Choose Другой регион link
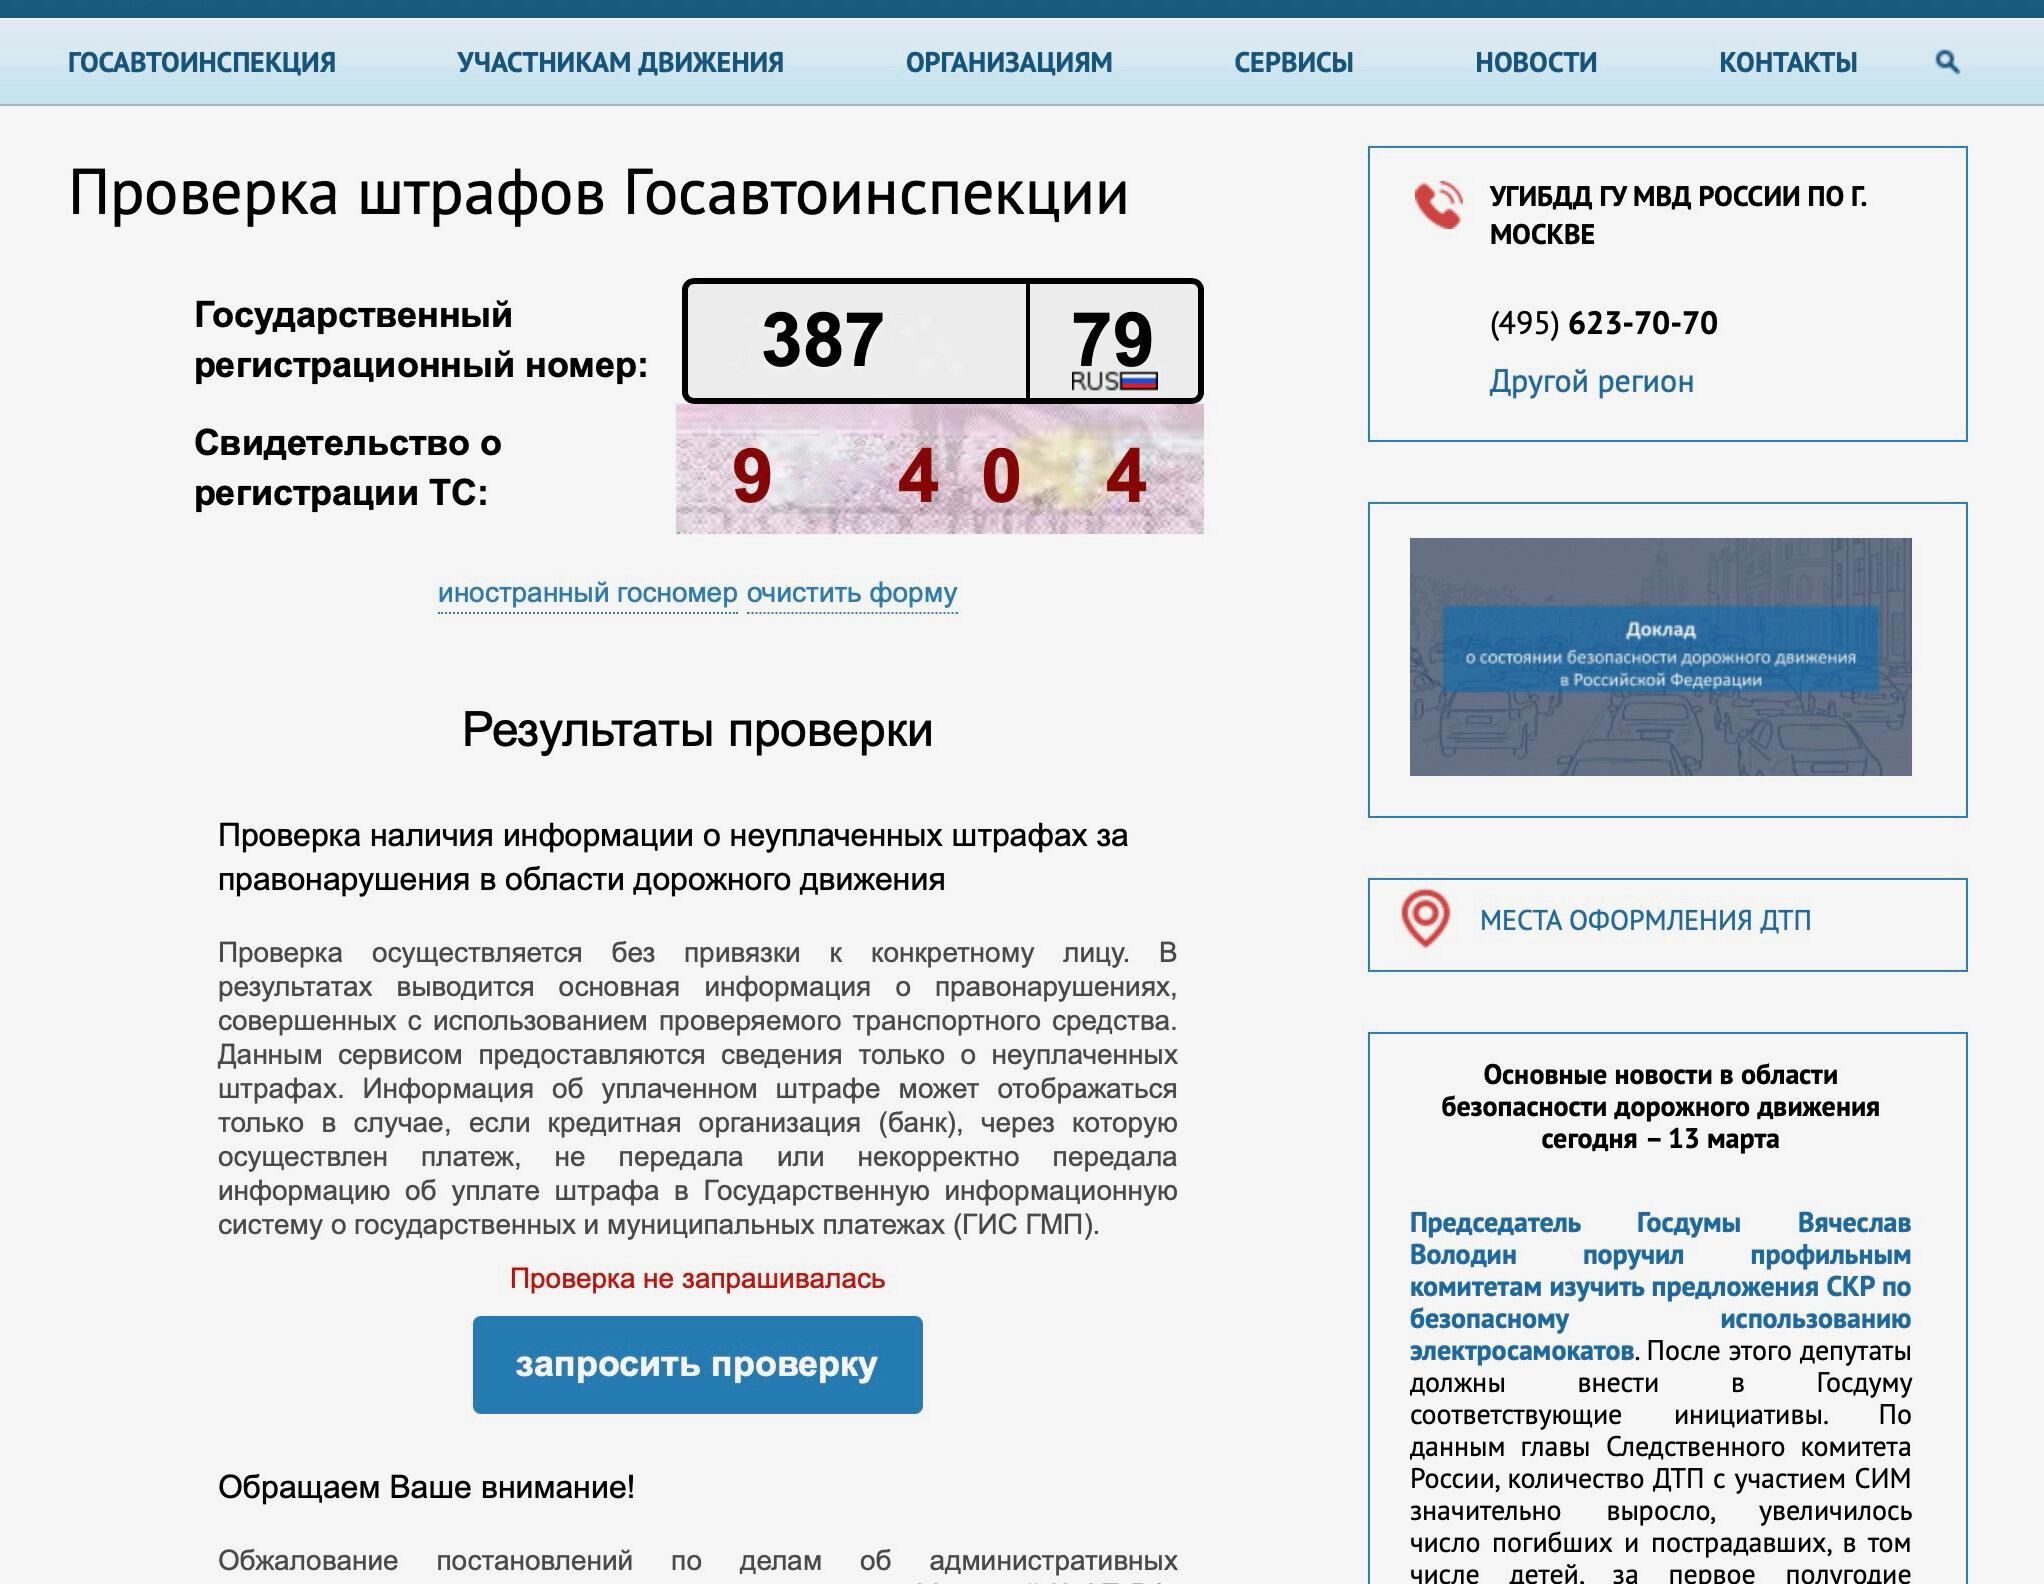The image size is (2044, 1584). pyautogui.click(x=1591, y=381)
